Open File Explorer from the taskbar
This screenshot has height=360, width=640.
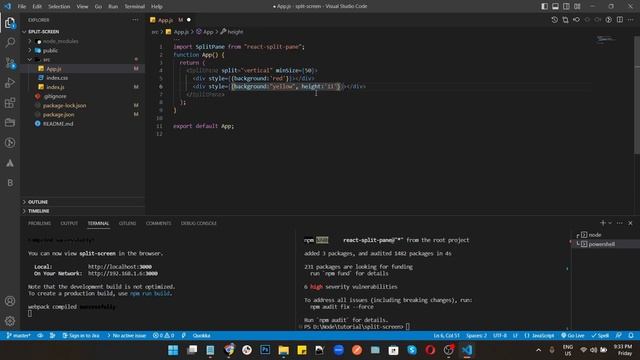click(284, 350)
